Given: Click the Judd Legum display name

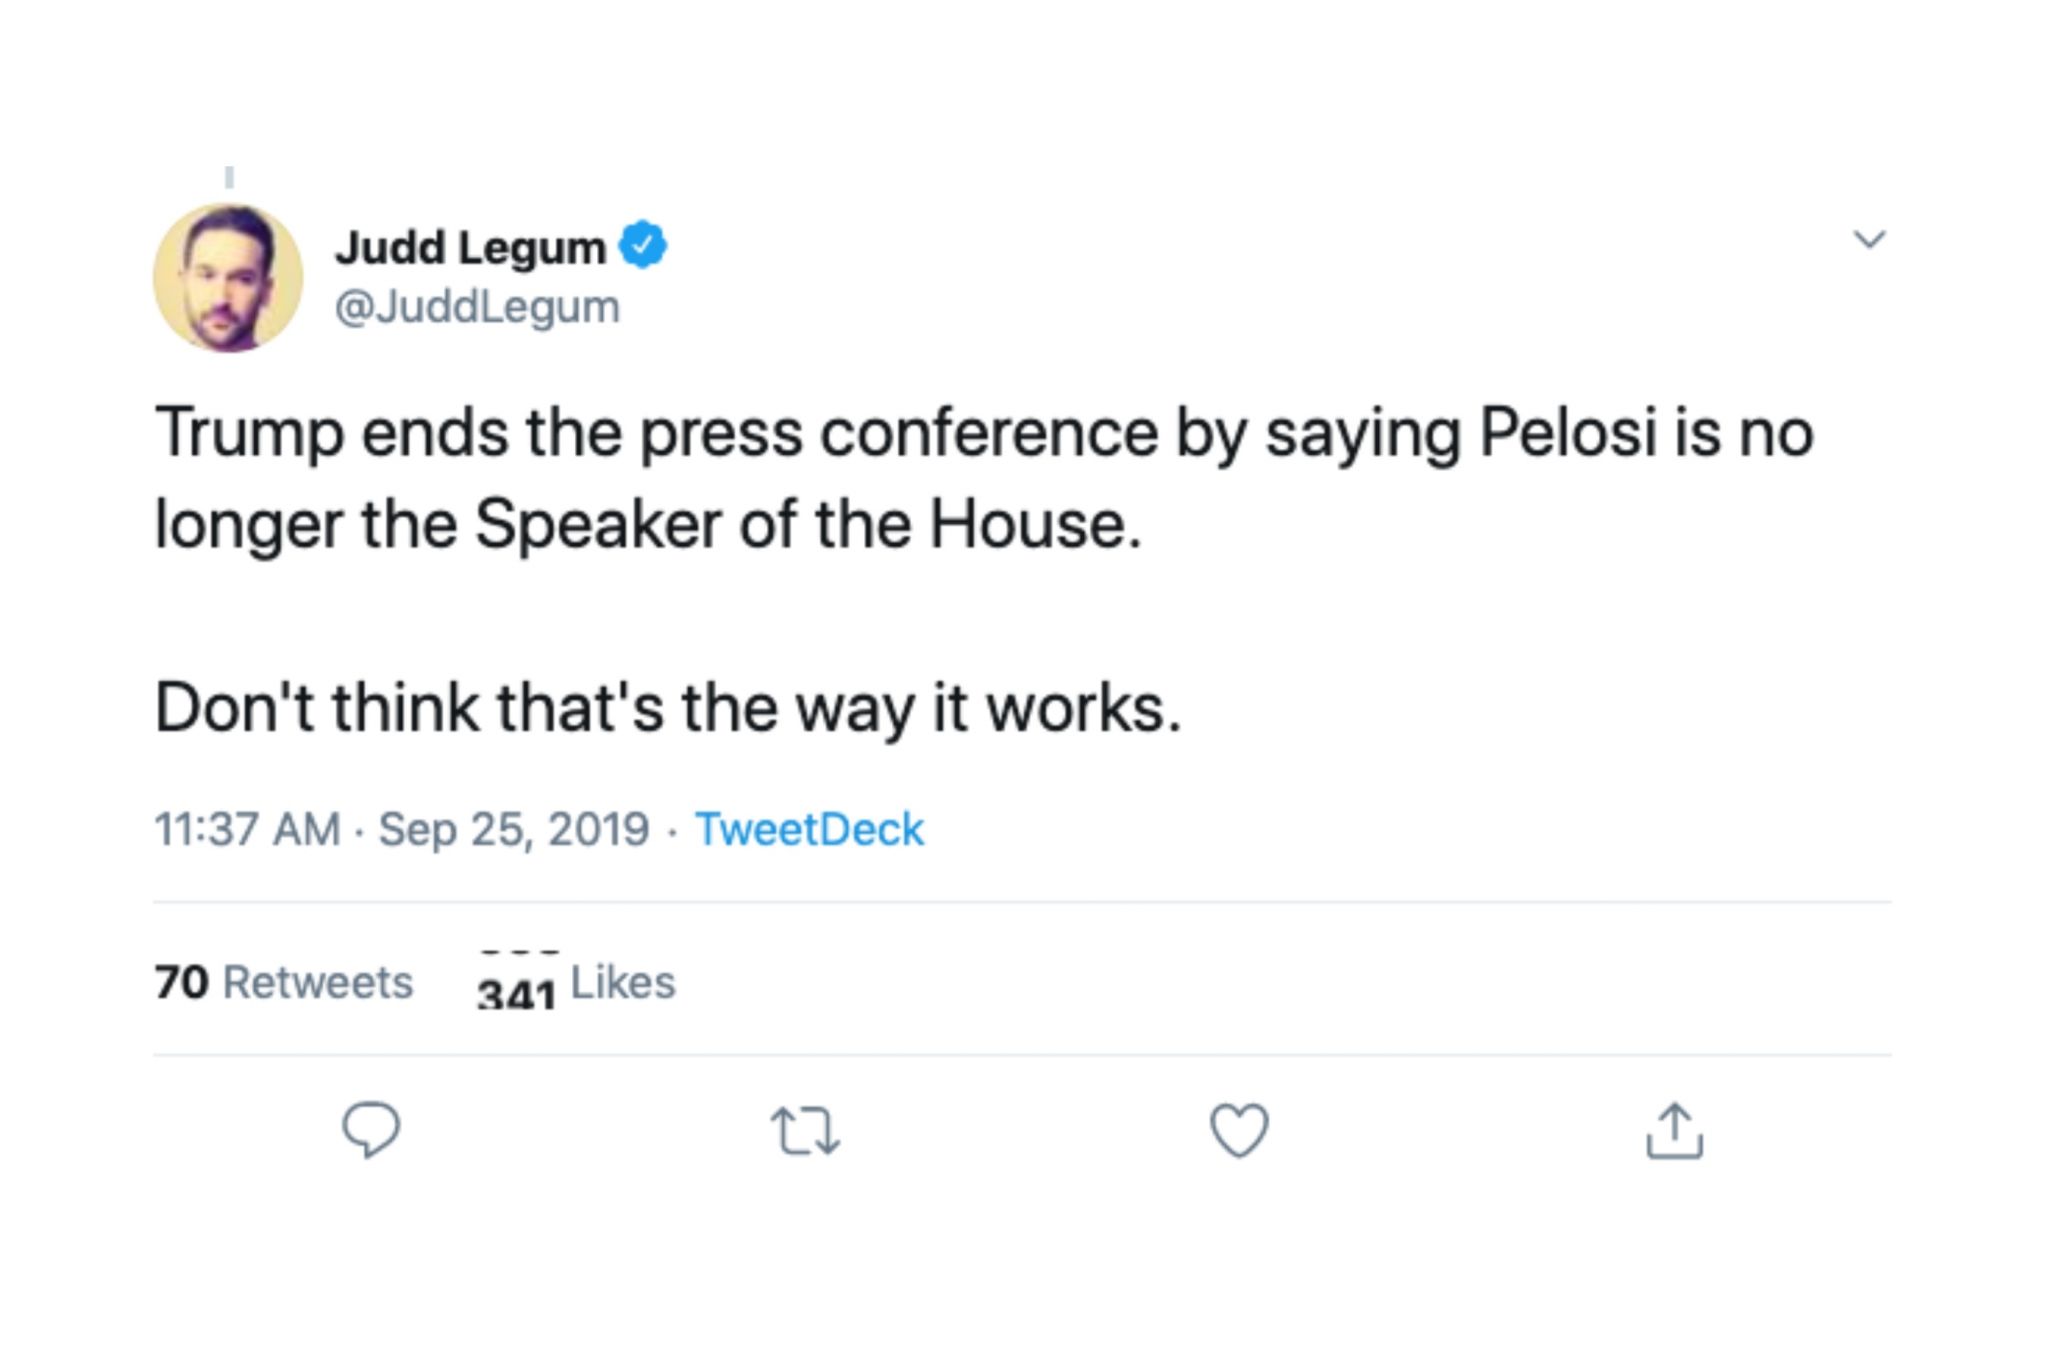Looking at the screenshot, I should coord(470,247).
